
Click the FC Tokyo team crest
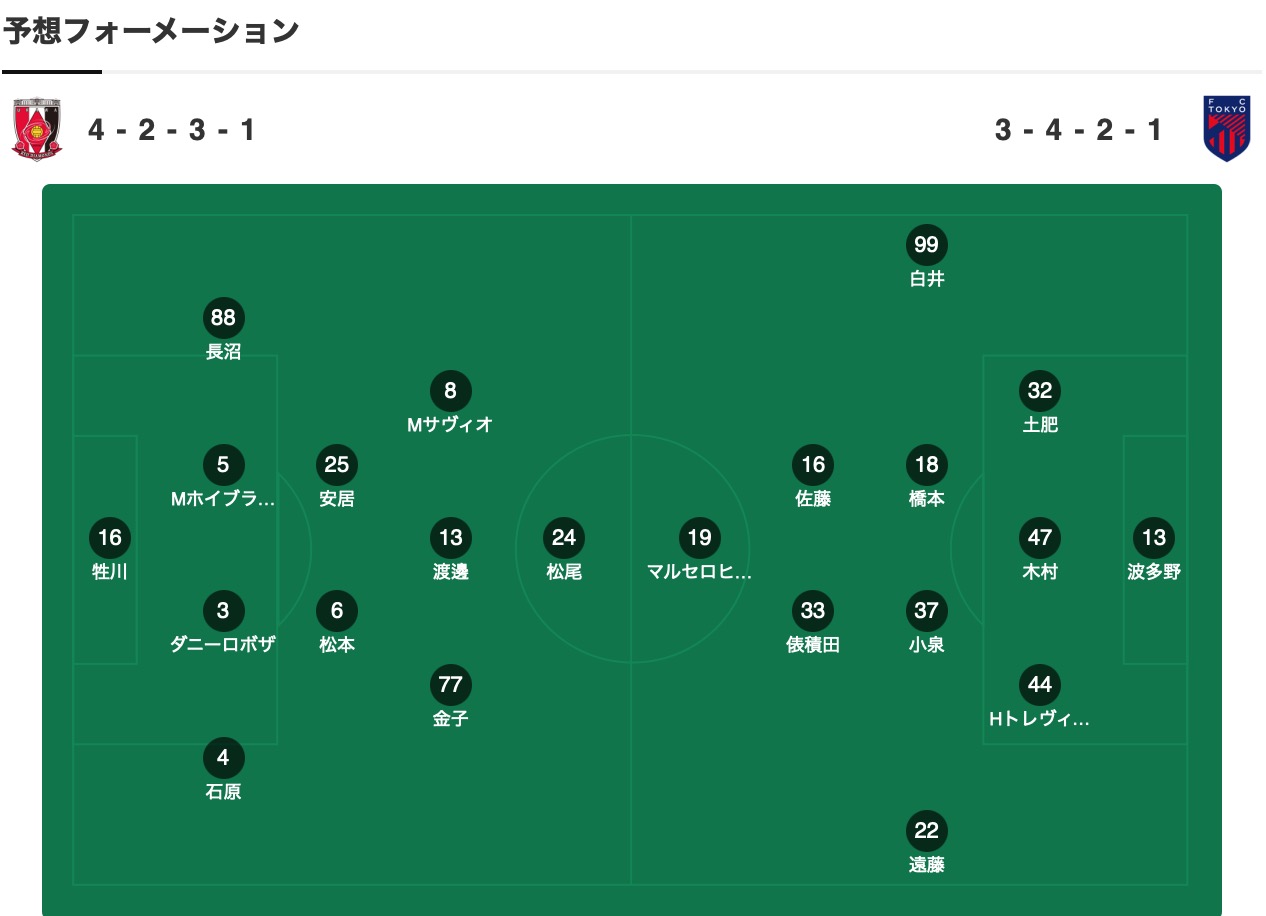pyautogui.click(x=1226, y=130)
